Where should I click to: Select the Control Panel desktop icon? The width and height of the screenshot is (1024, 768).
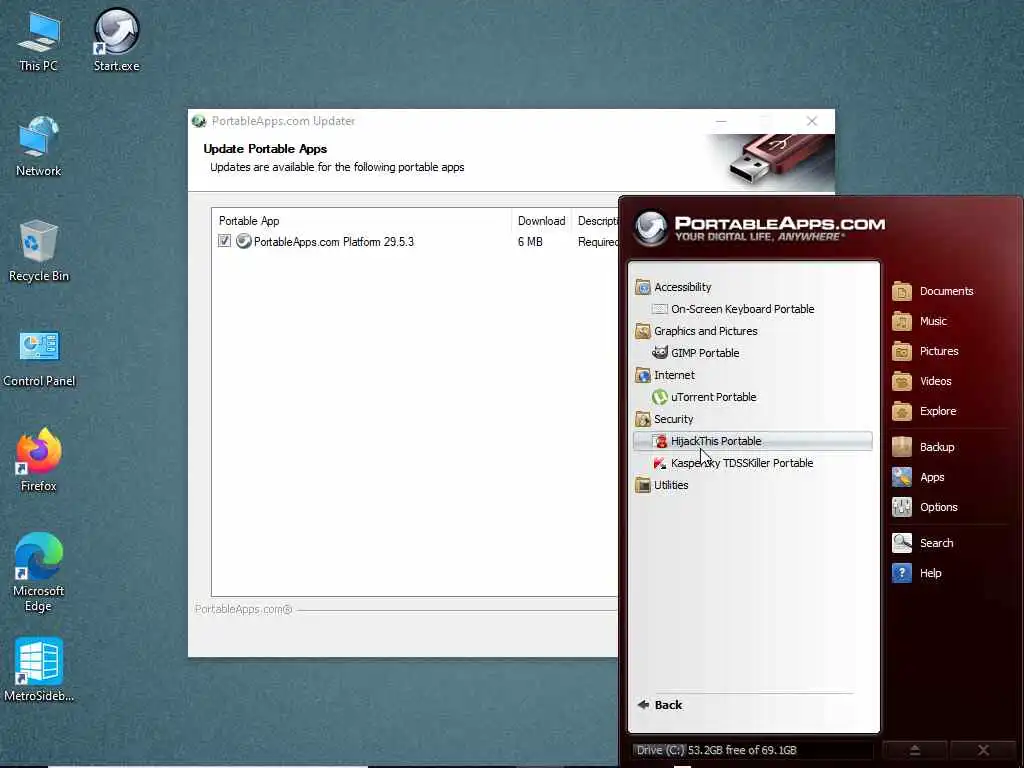pos(39,358)
